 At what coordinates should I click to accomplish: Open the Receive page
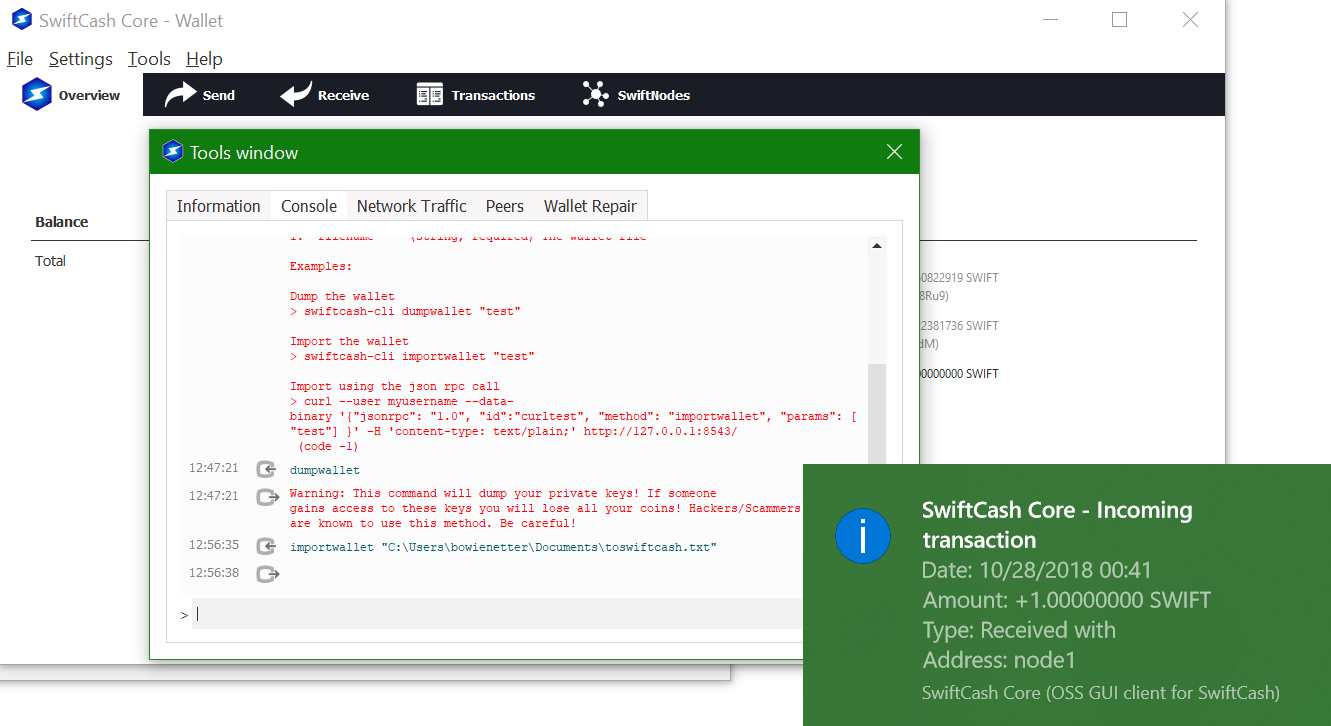tap(325, 95)
